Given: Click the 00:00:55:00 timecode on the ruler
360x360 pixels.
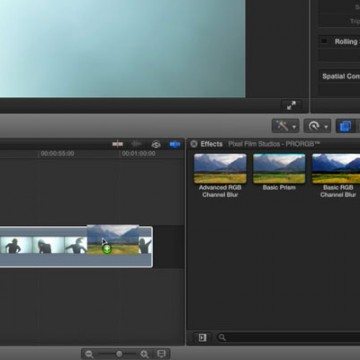Looking at the screenshot, I should 57,154.
